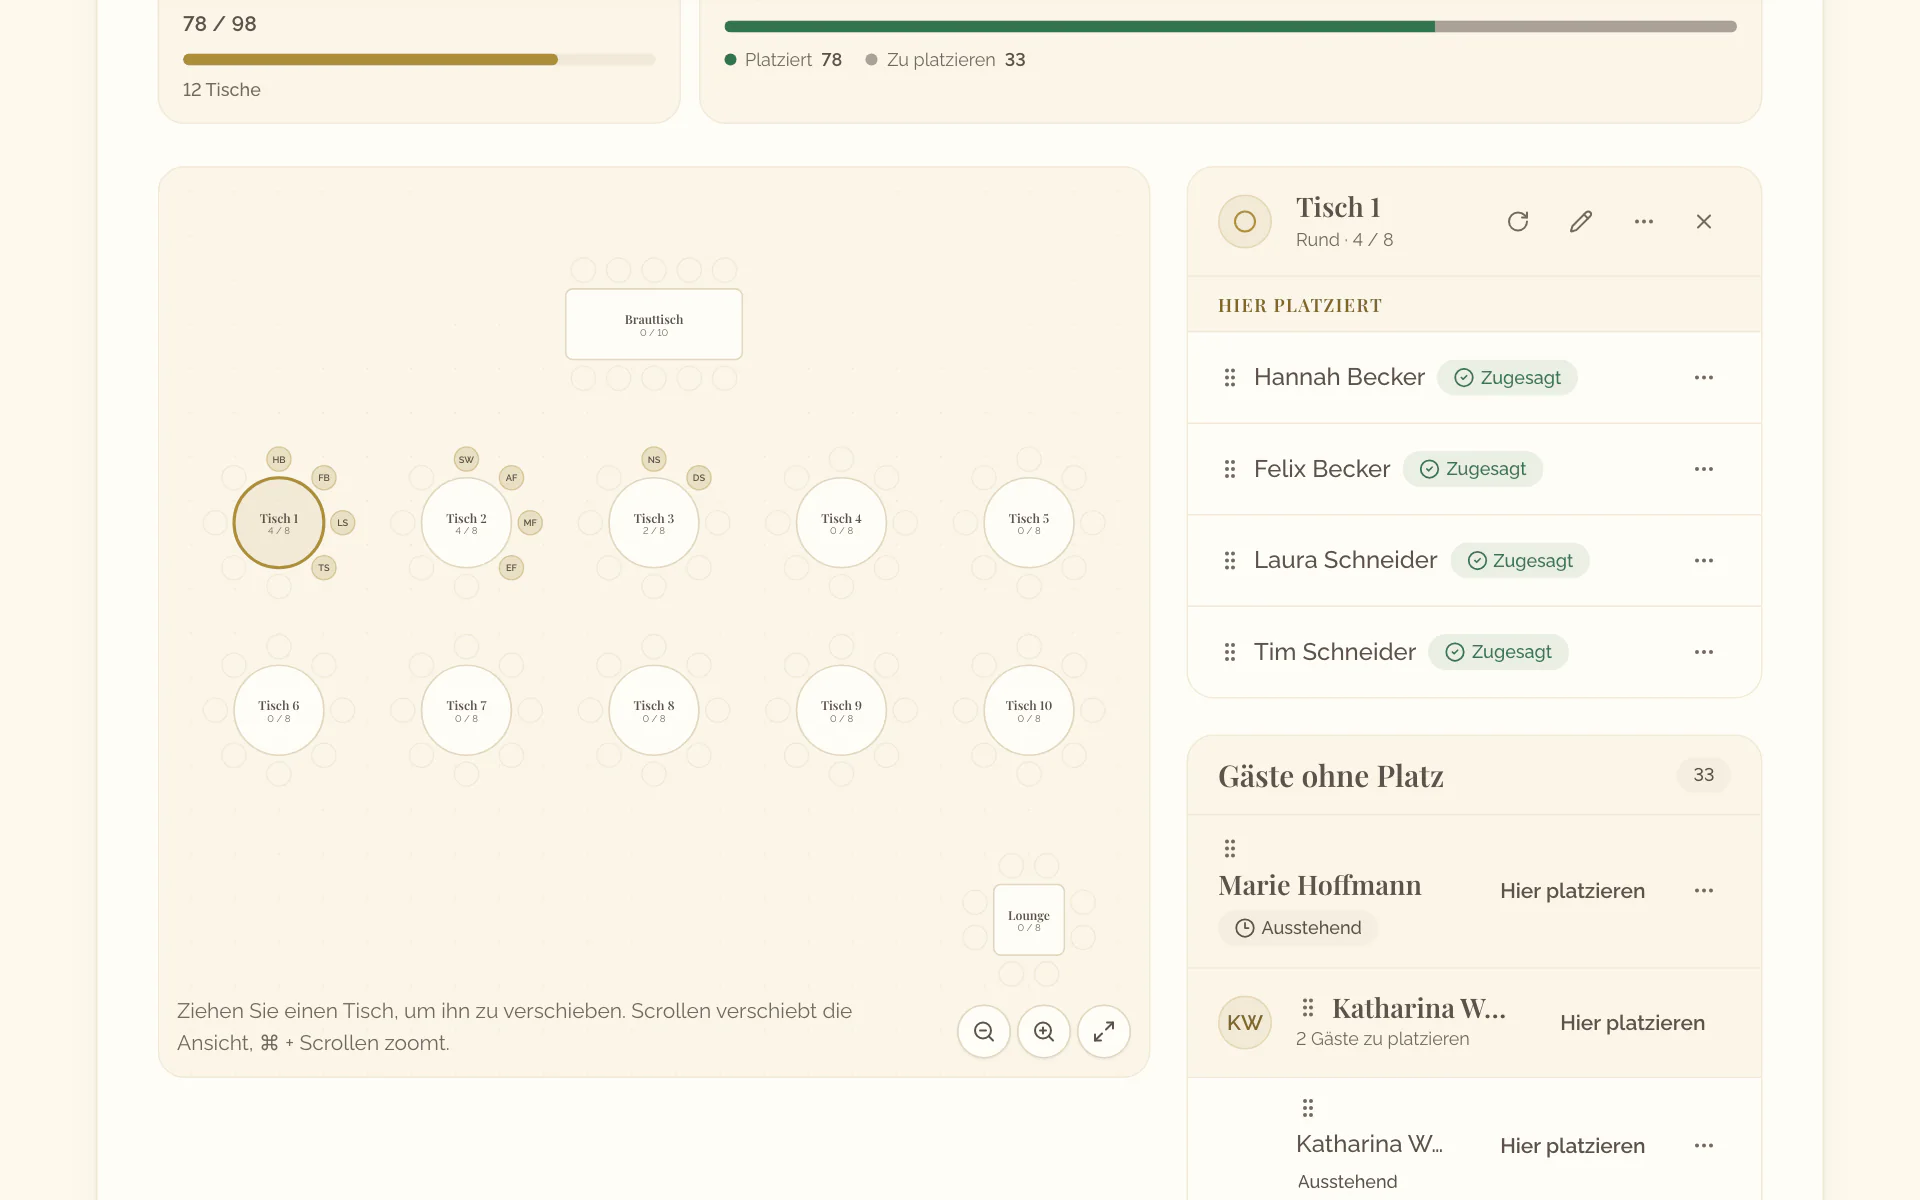Image resolution: width=1920 pixels, height=1200 pixels.
Task: Click the SW seat chip at Tisch 2
Action: (466, 459)
